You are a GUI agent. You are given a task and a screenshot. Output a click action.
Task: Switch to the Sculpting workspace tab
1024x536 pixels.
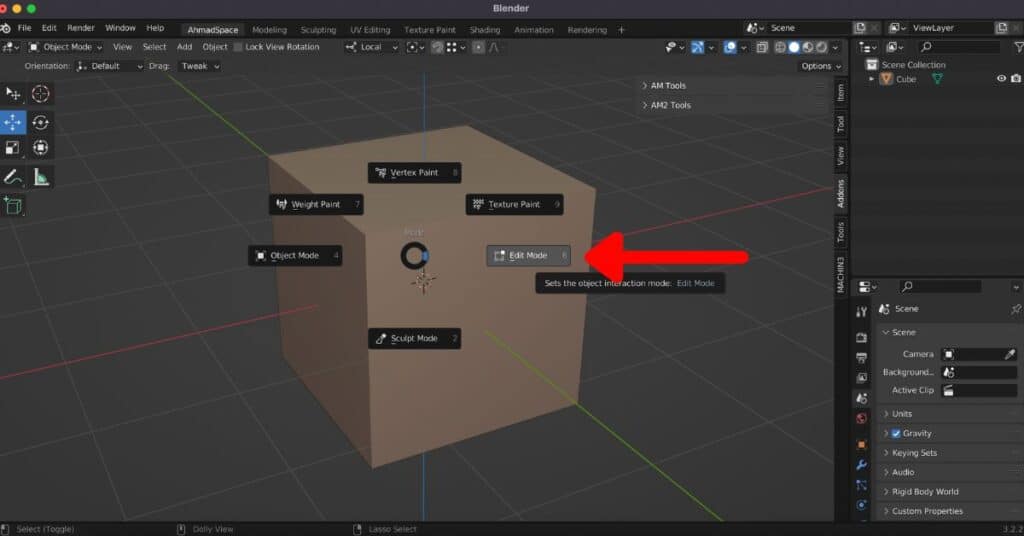[318, 30]
